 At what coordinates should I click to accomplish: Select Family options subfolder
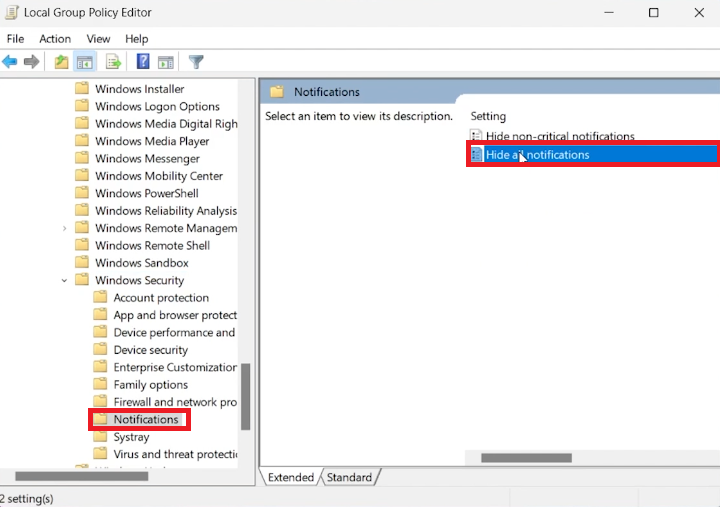tap(151, 384)
